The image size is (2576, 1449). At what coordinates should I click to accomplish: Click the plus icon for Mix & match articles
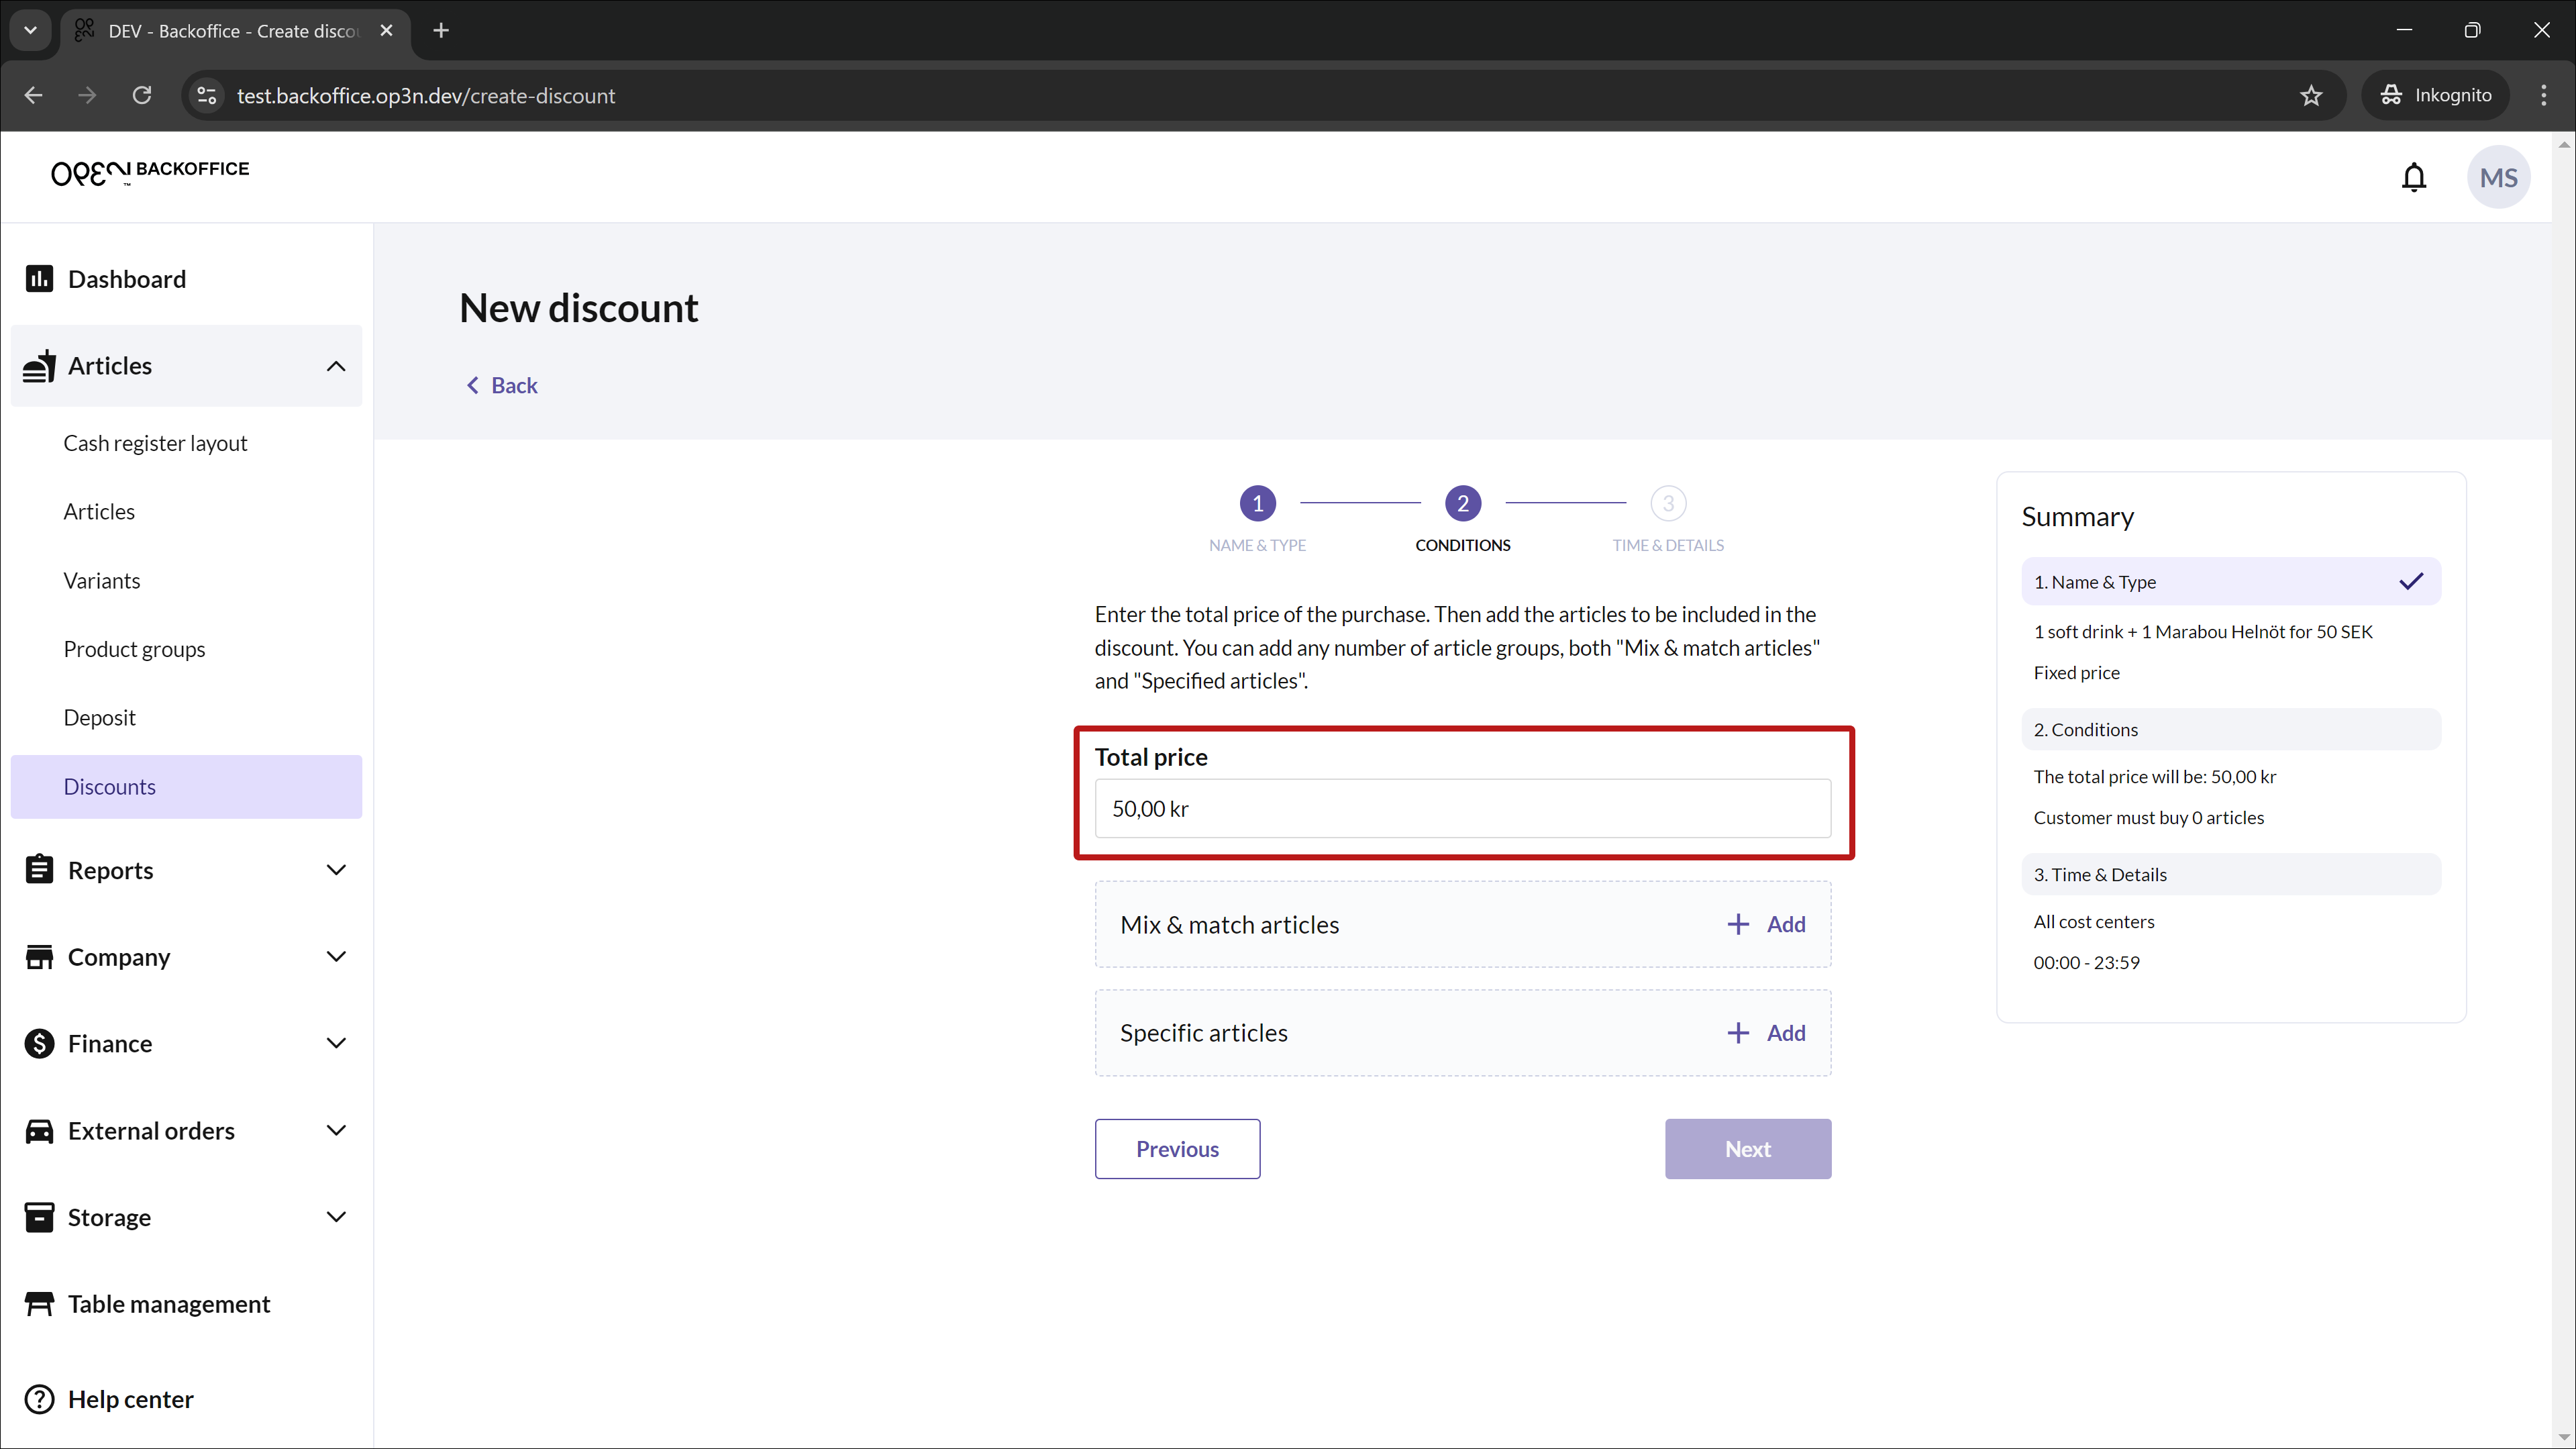pyautogui.click(x=1738, y=924)
